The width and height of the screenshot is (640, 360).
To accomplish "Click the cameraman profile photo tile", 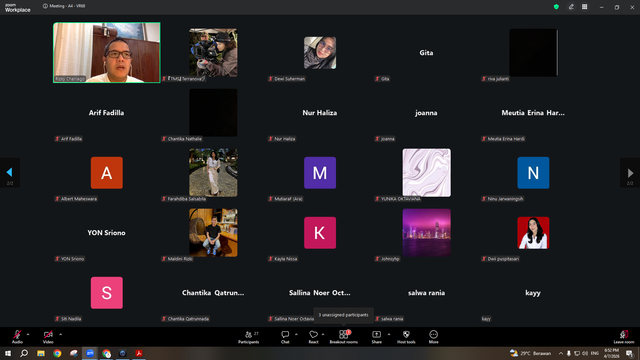I will pyautogui.click(x=213, y=53).
